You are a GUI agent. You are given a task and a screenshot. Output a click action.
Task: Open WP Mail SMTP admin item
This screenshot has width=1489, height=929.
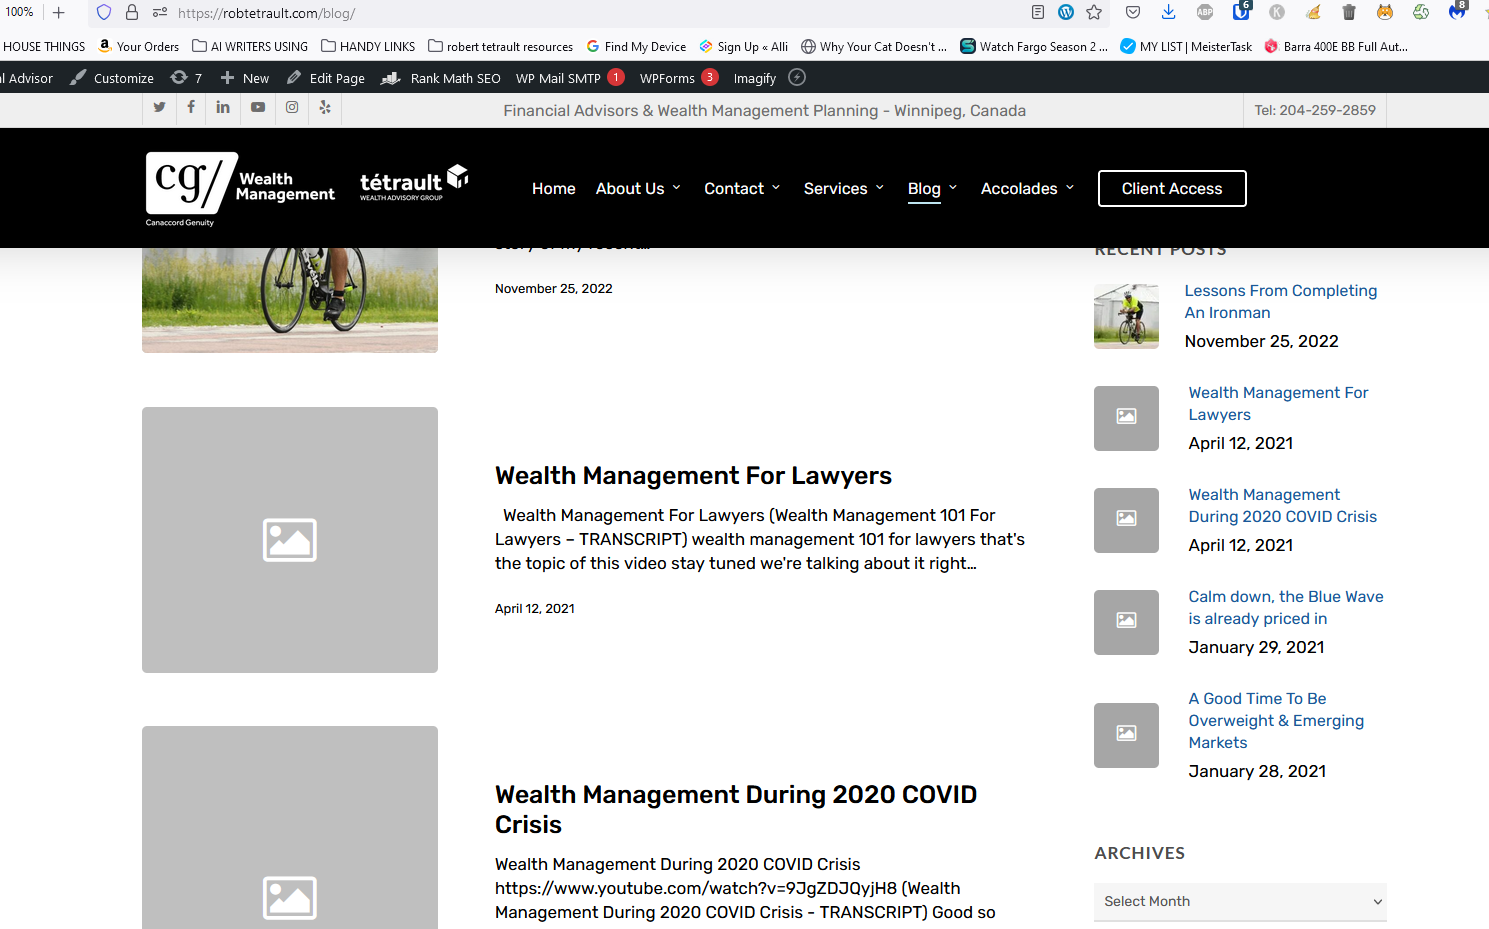[x=570, y=77]
